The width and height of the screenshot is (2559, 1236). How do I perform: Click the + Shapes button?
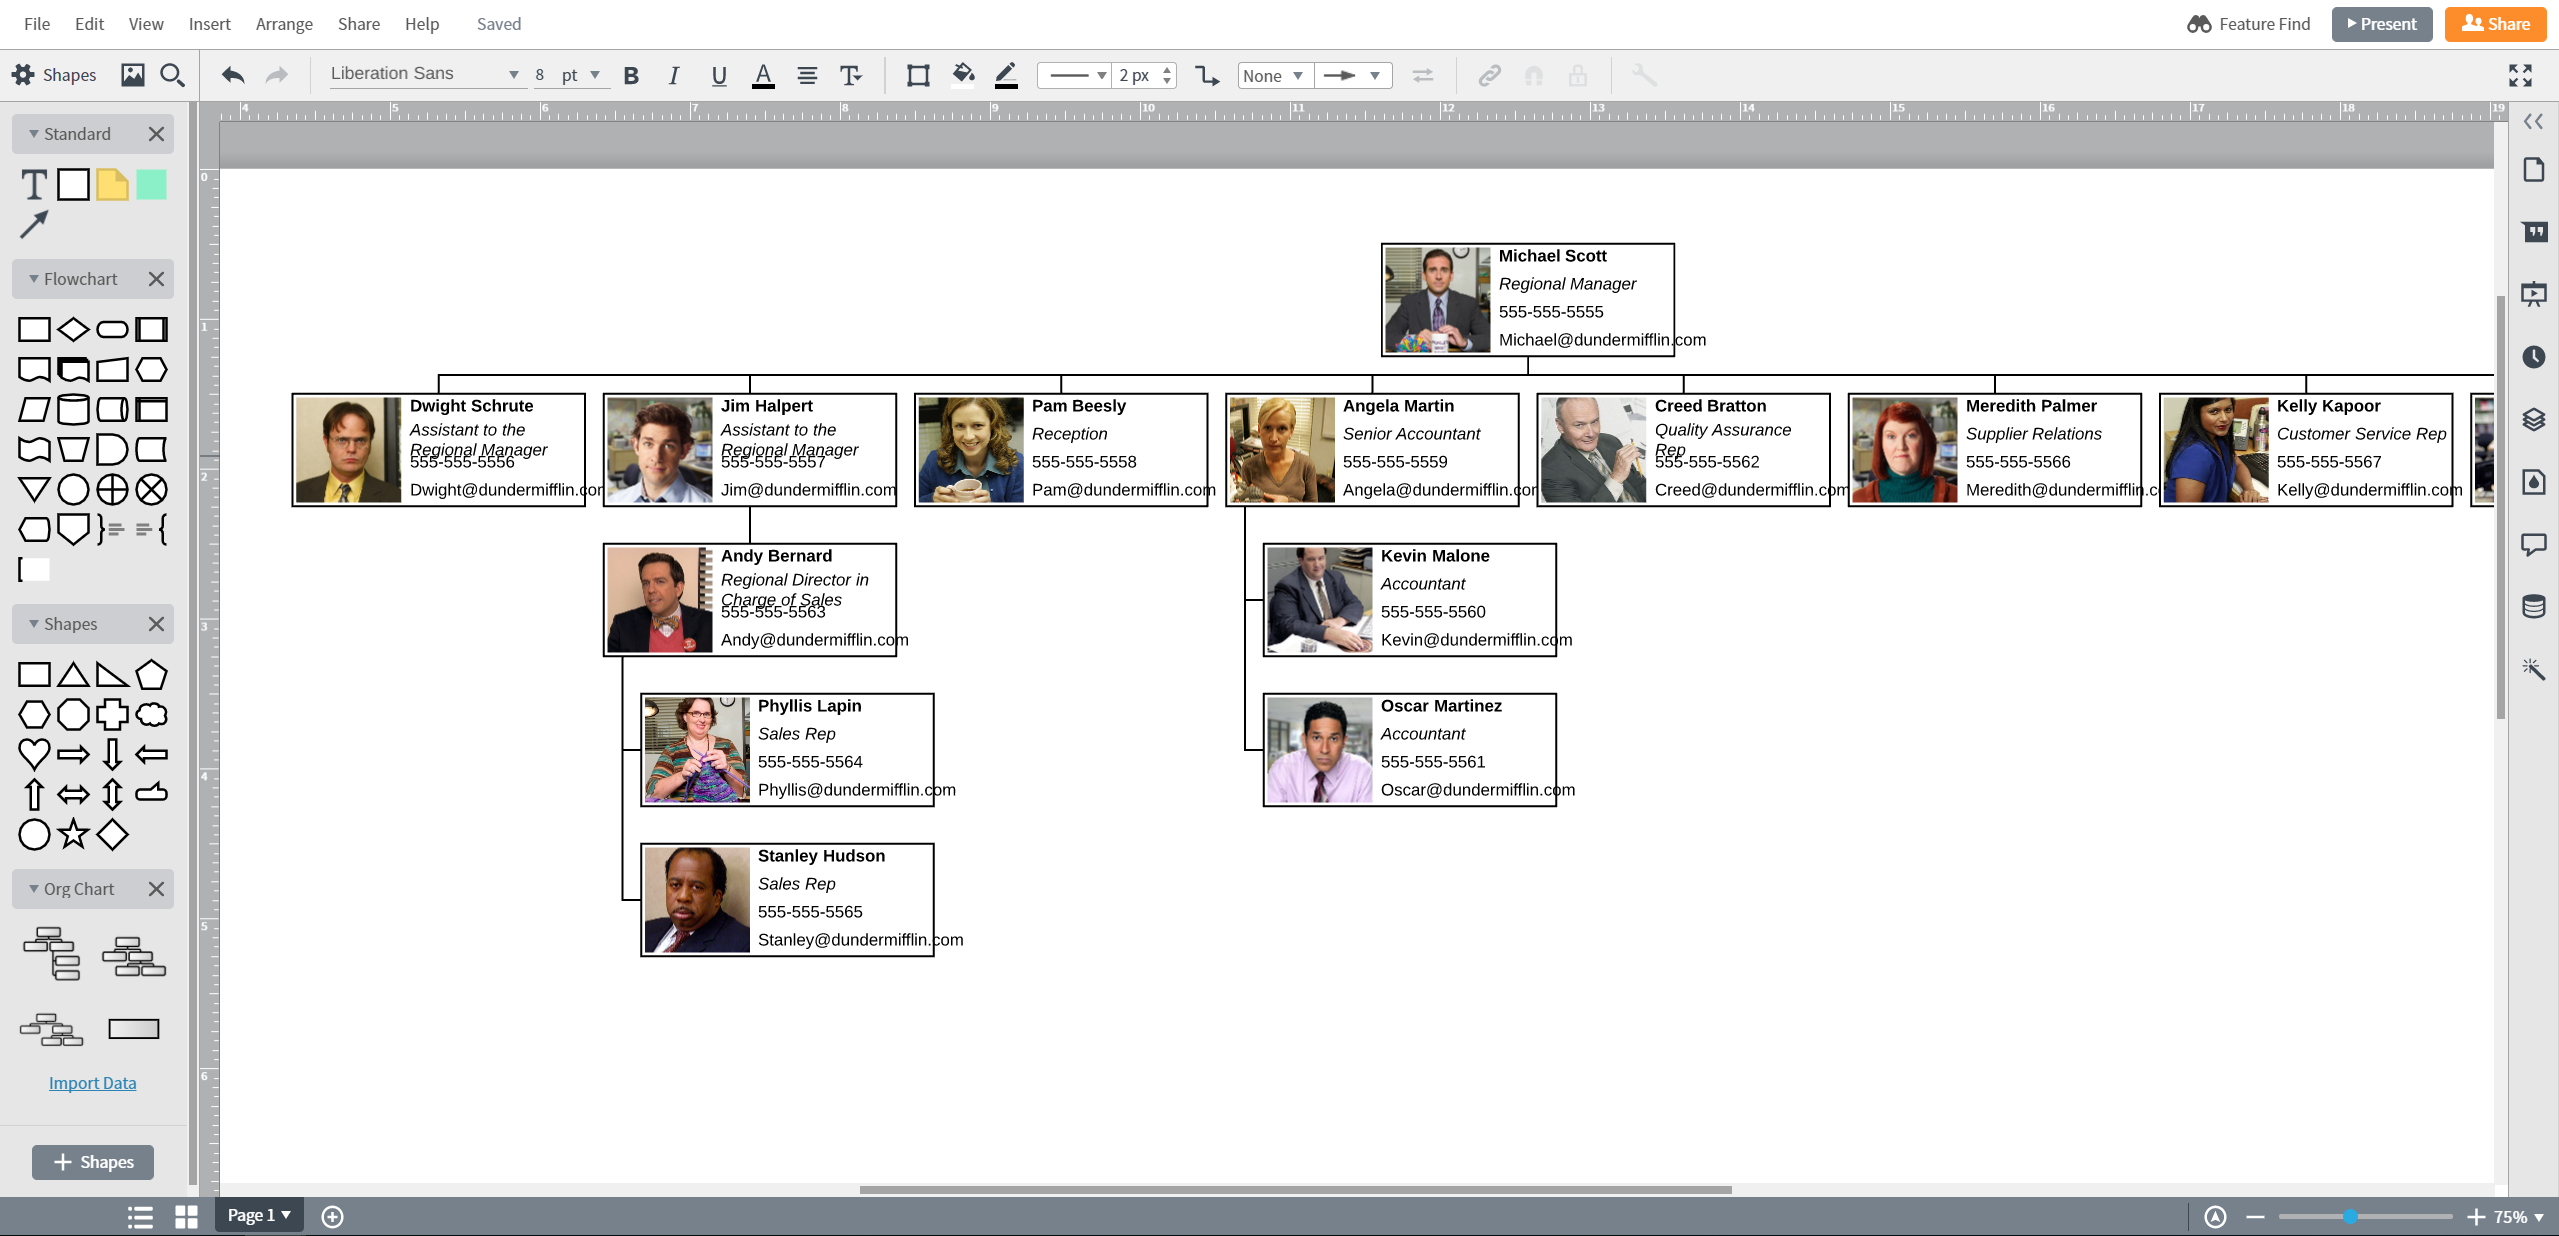pos(93,1162)
